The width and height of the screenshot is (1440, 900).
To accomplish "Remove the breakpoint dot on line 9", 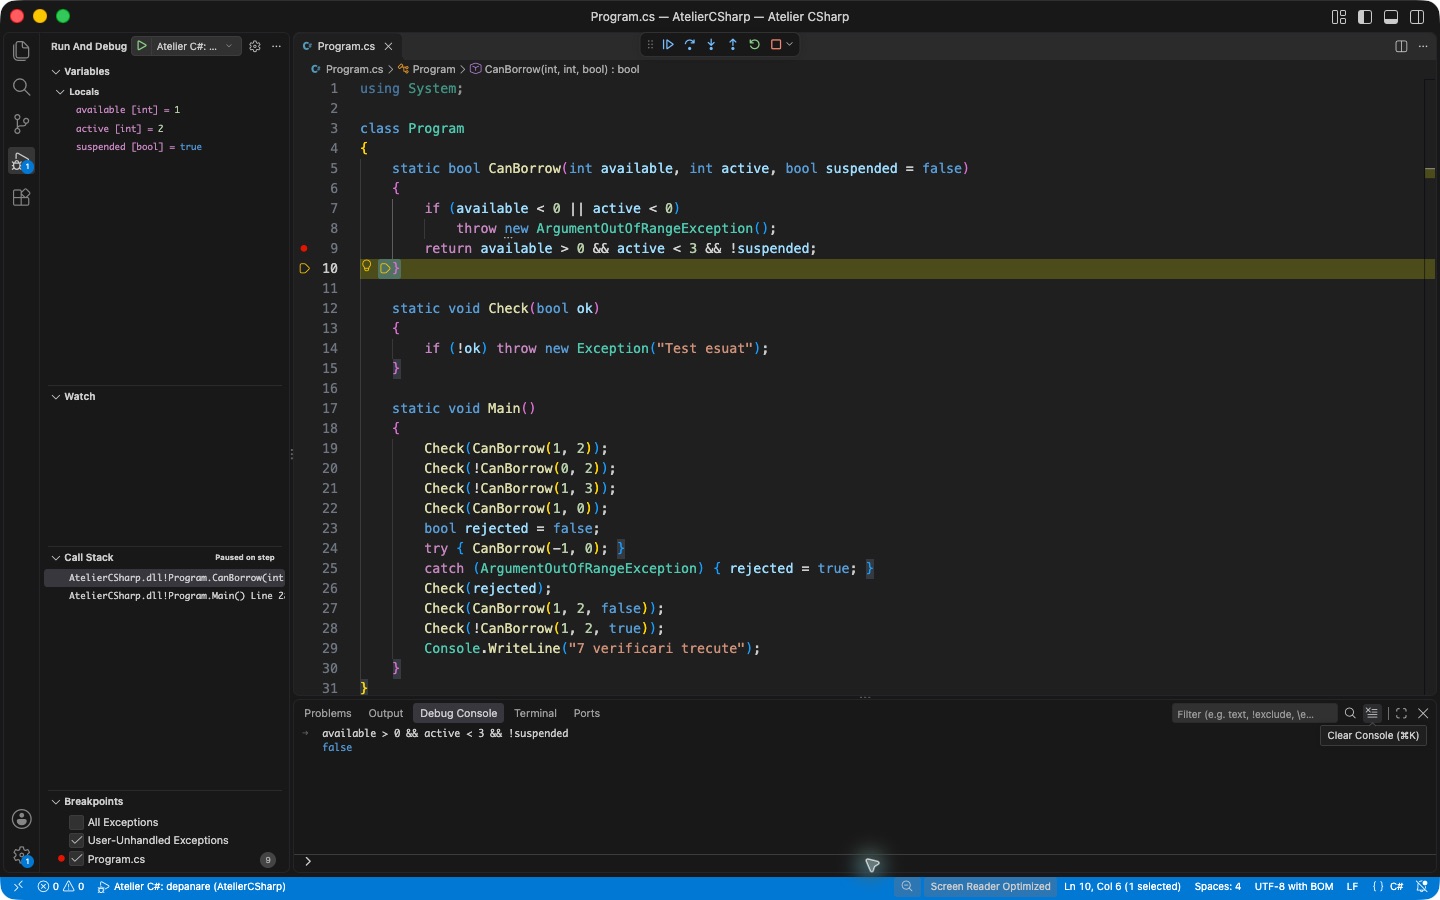I will coord(304,248).
